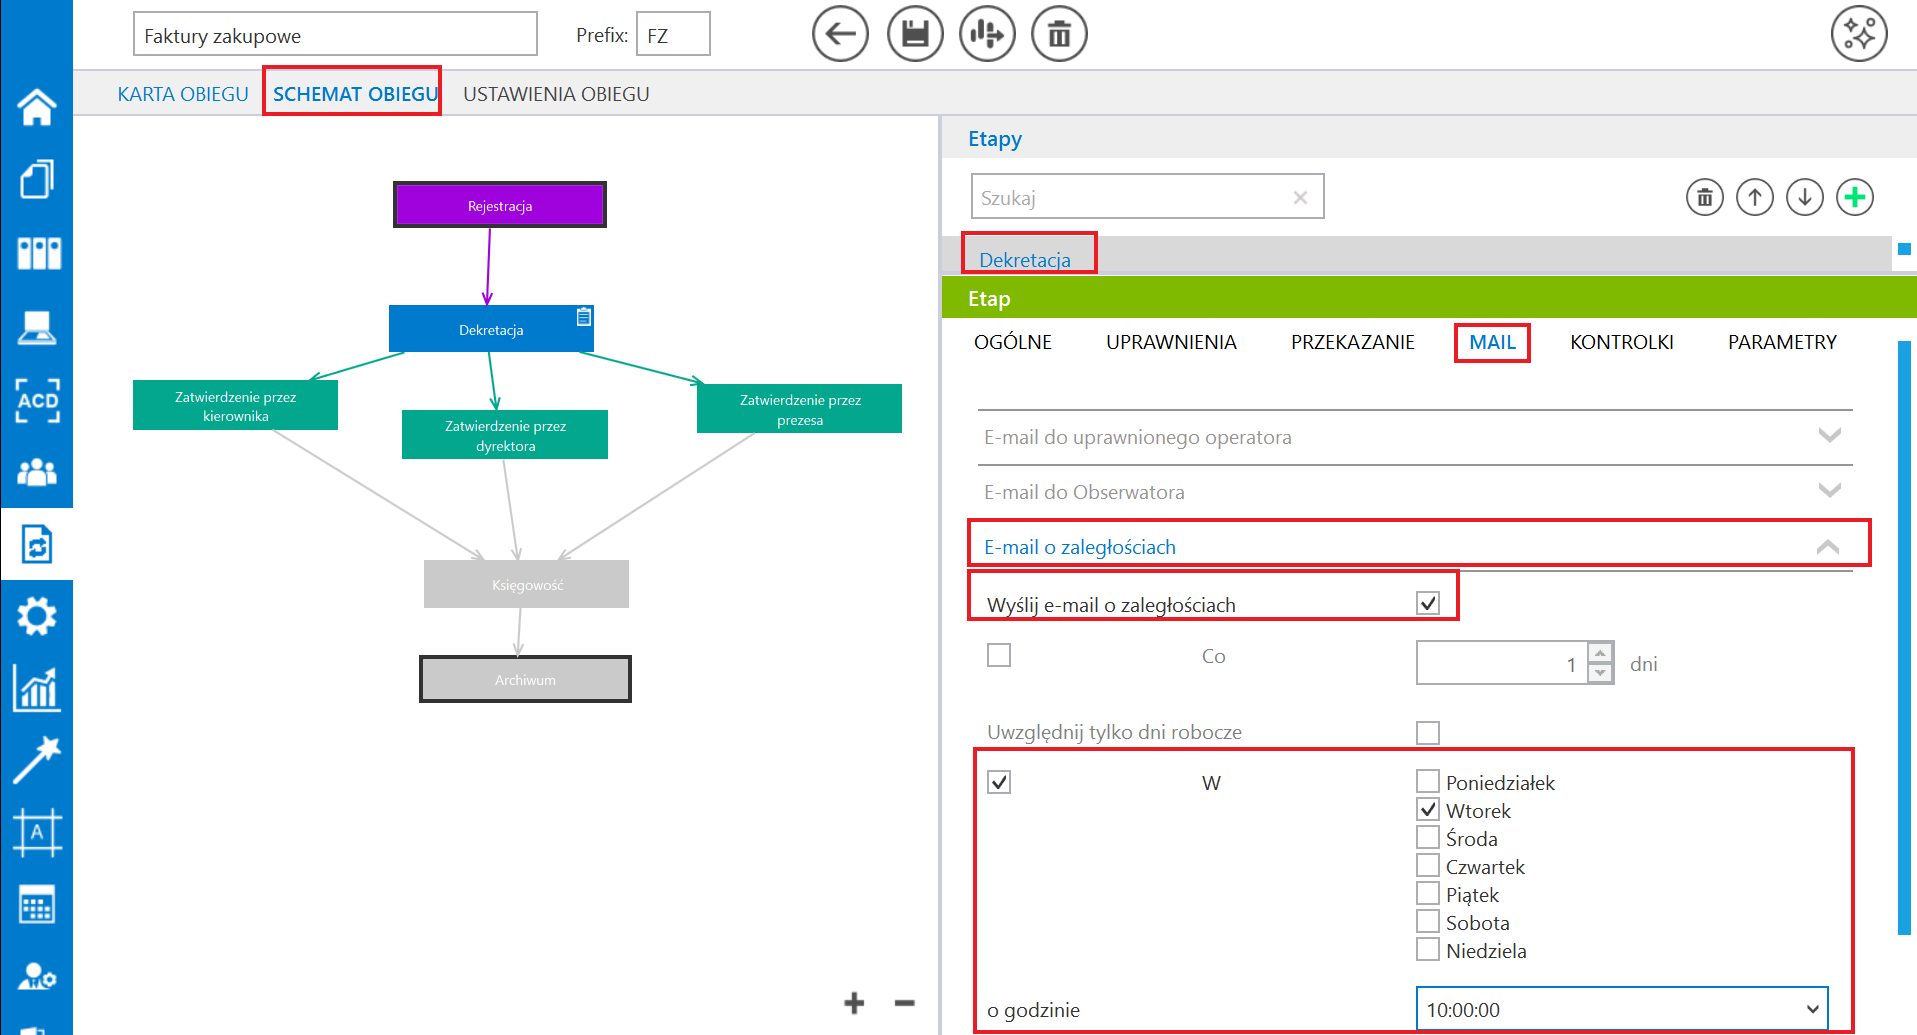
Task: Open the KONTROLKI stage tab
Action: pyautogui.click(x=1621, y=342)
